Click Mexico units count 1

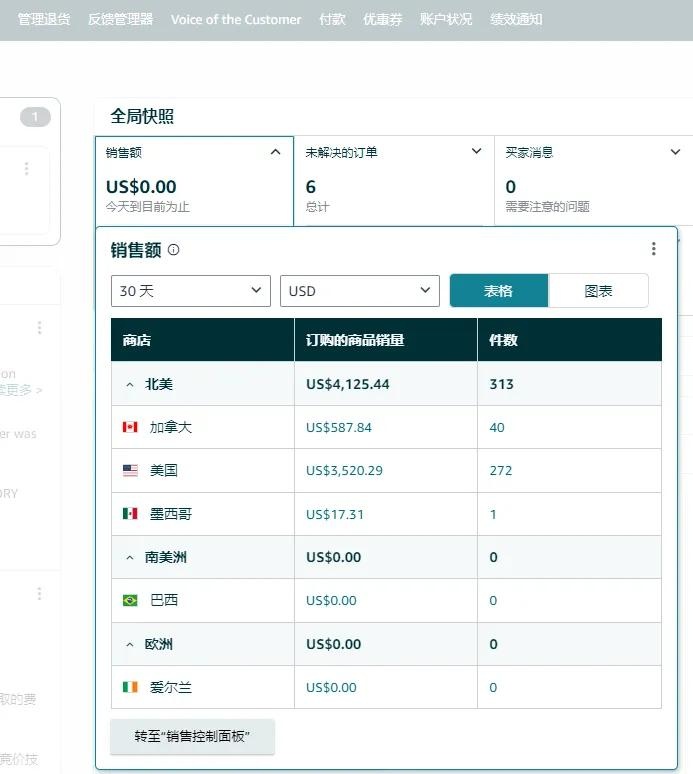493,514
